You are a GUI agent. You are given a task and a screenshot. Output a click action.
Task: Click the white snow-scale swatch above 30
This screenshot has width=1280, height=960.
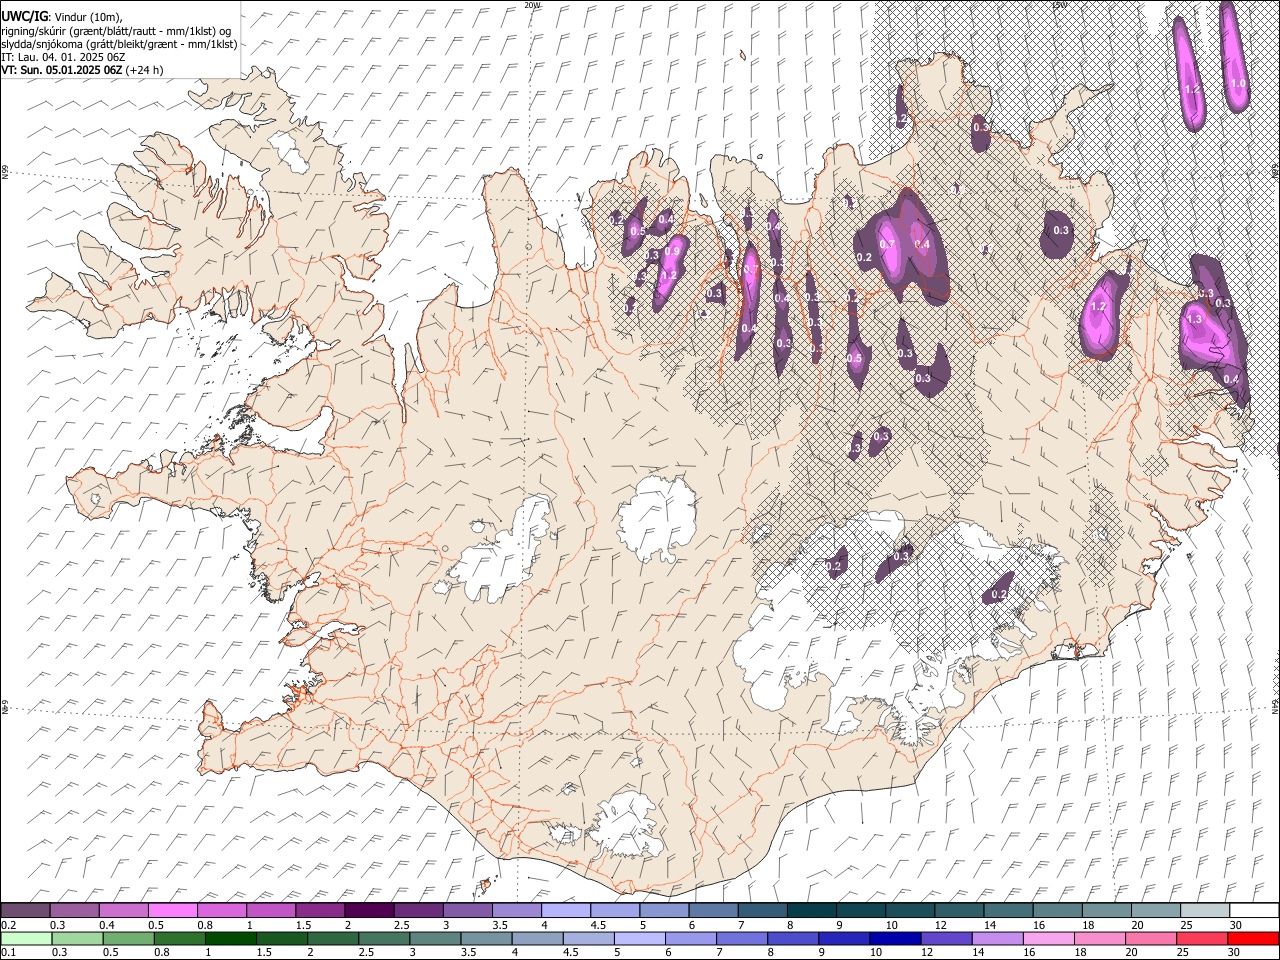(1252, 910)
